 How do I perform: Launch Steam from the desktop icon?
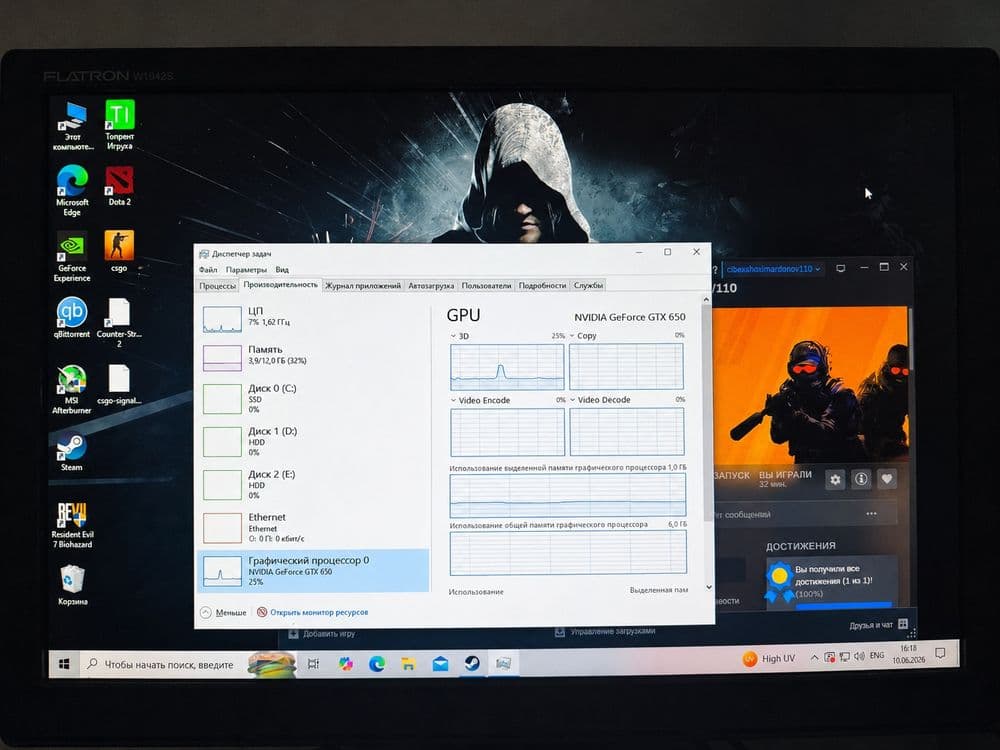[71, 452]
